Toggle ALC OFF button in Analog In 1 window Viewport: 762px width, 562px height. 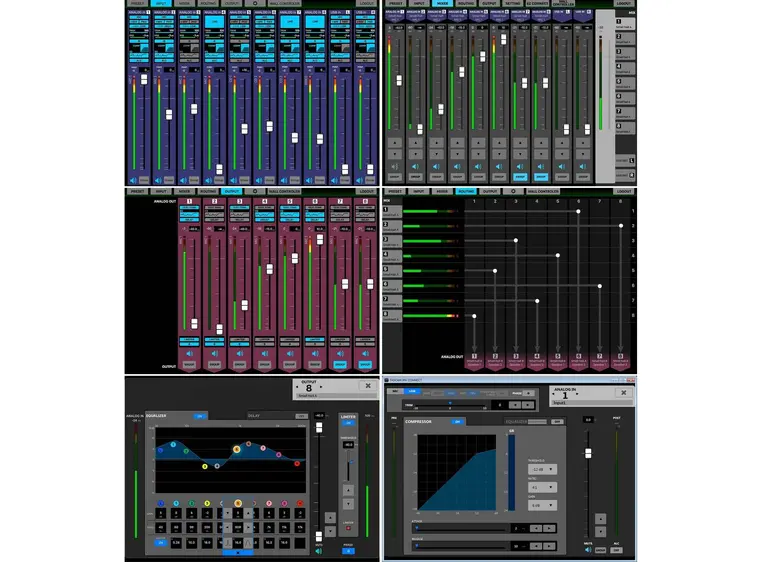tap(616, 550)
